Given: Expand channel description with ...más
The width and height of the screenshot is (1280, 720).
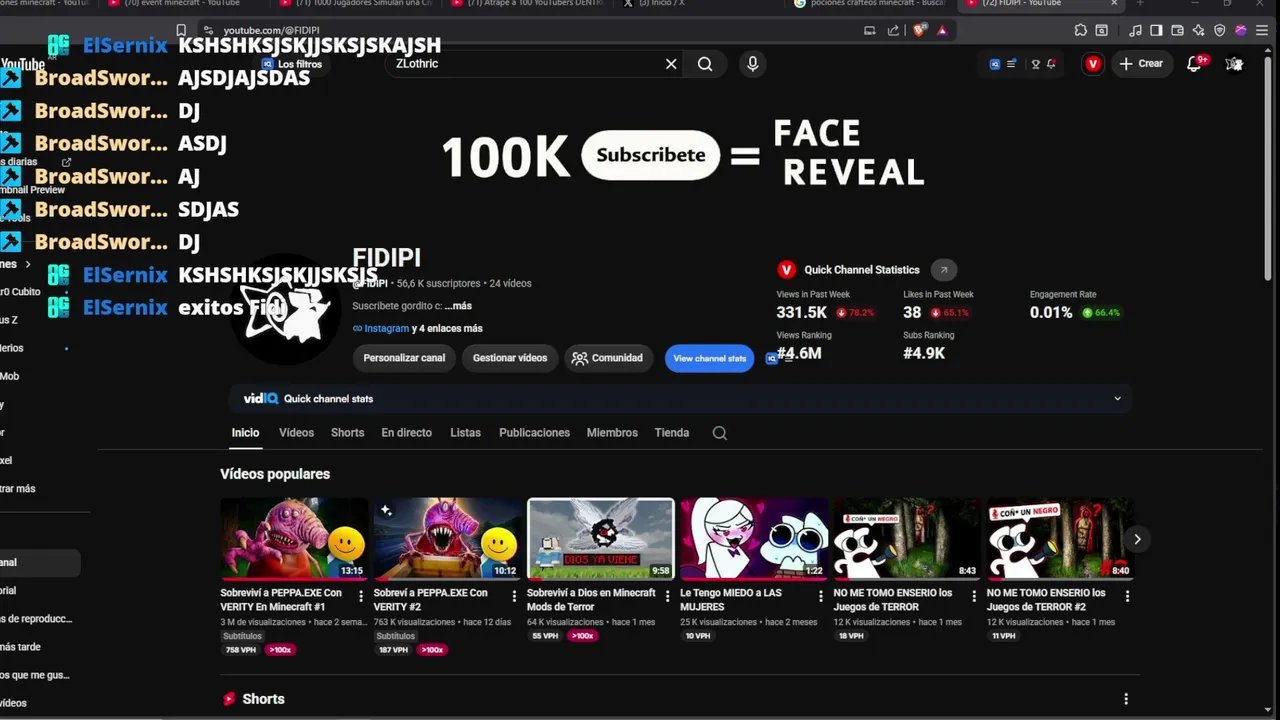Looking at the screenshot, I should [458, 306].
